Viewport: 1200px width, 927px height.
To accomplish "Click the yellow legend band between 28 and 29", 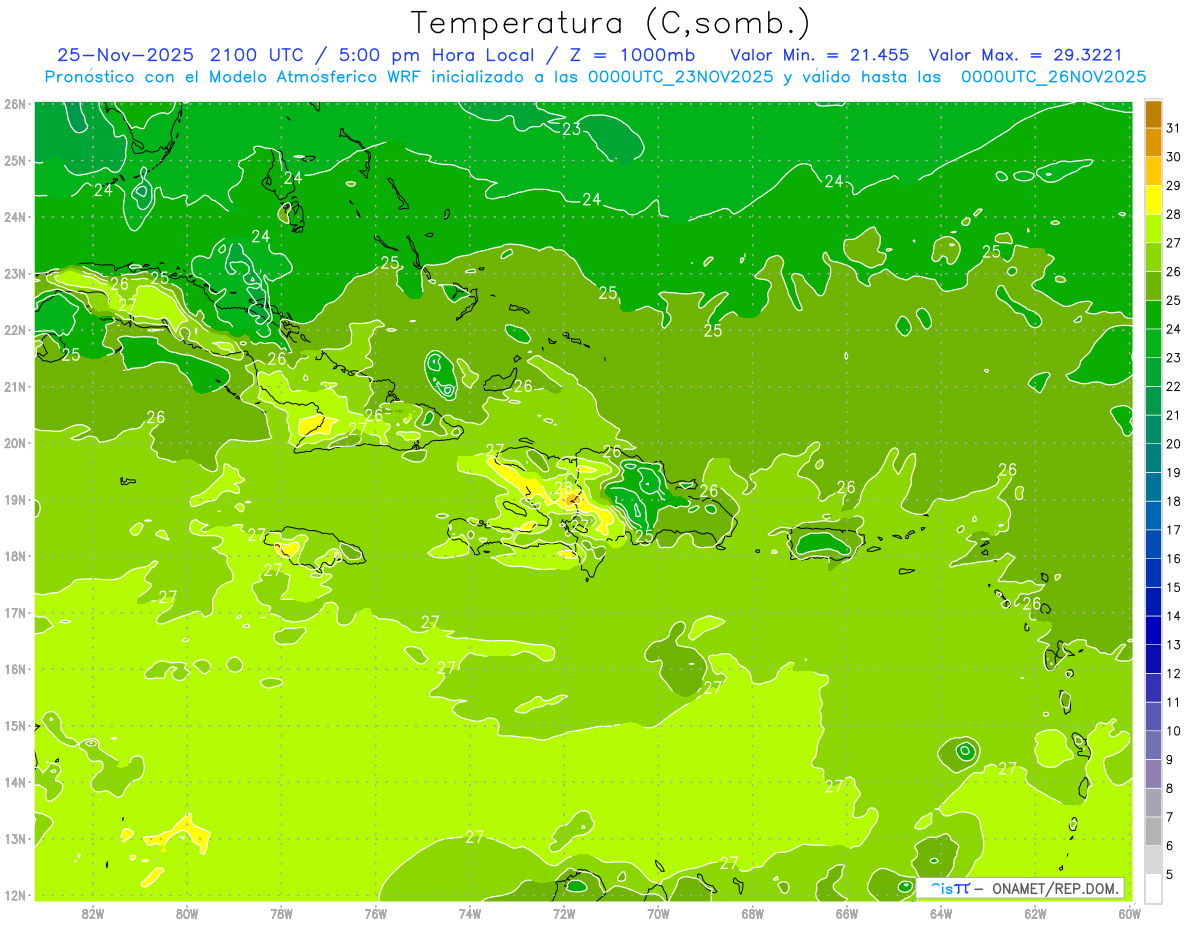I will pos(1153,200).
